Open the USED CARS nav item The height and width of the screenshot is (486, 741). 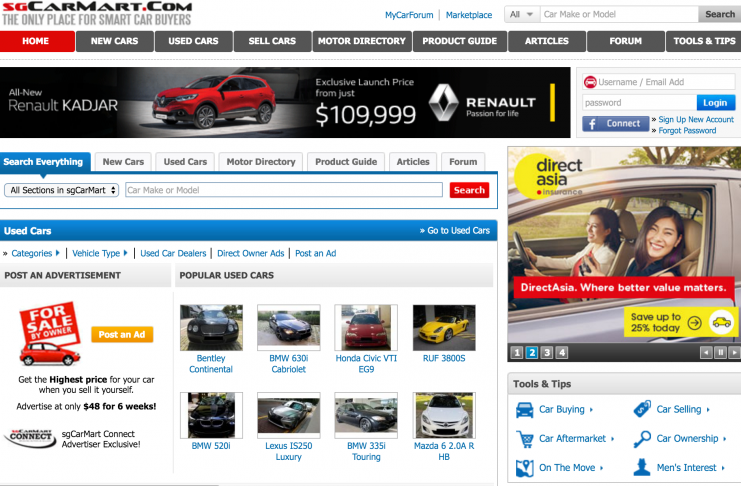pyautogui.click(x=194, y=41)
